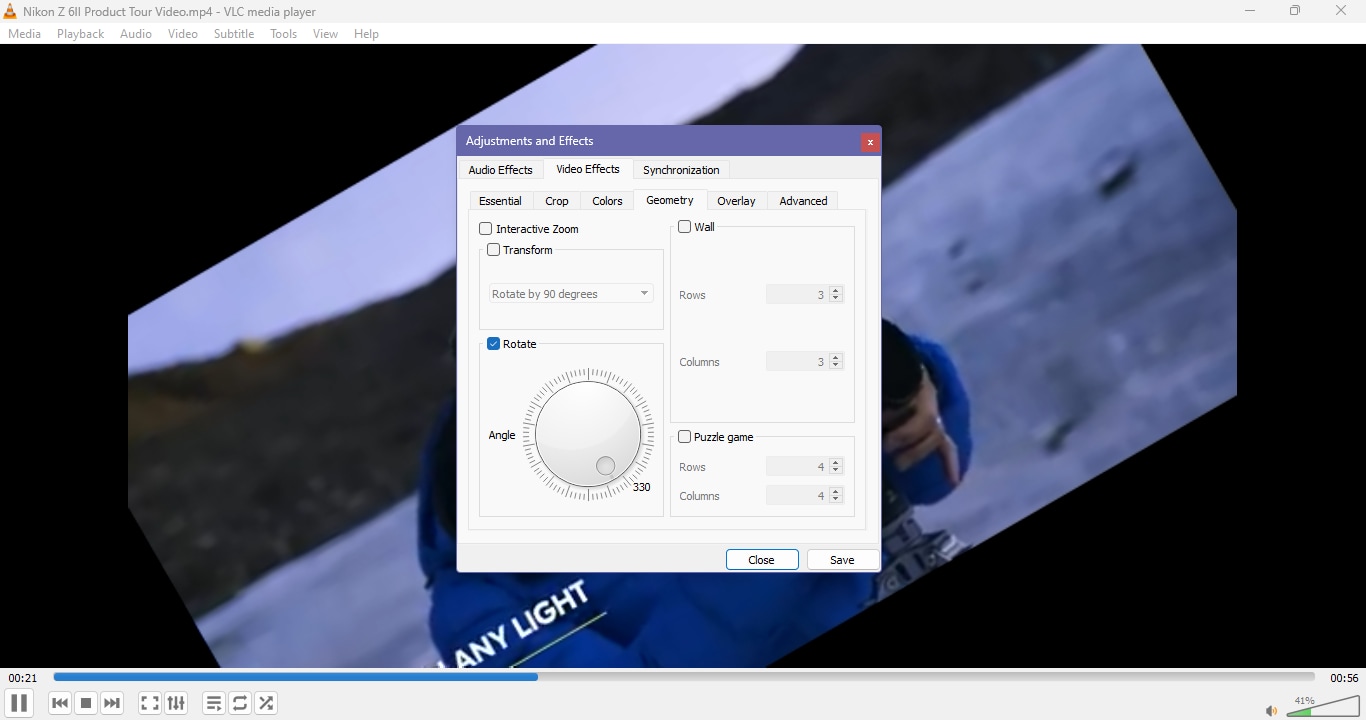
Task: Decrease puzzle game columns value
Action: [x=837, y=500]
